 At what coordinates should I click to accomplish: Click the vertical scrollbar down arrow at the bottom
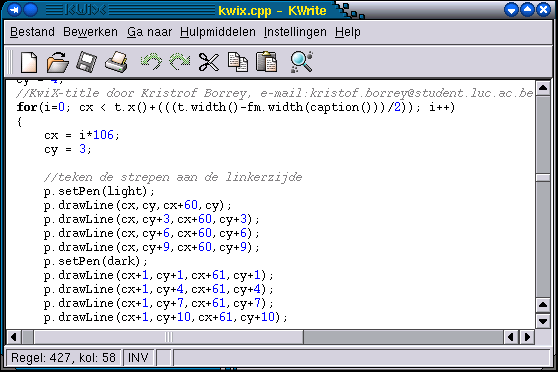point(543,321)
